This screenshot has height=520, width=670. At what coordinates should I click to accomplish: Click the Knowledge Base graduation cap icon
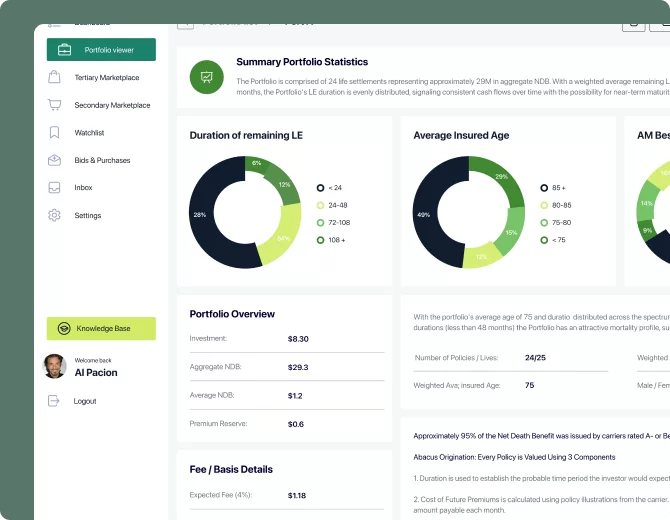tap(64, 328)
